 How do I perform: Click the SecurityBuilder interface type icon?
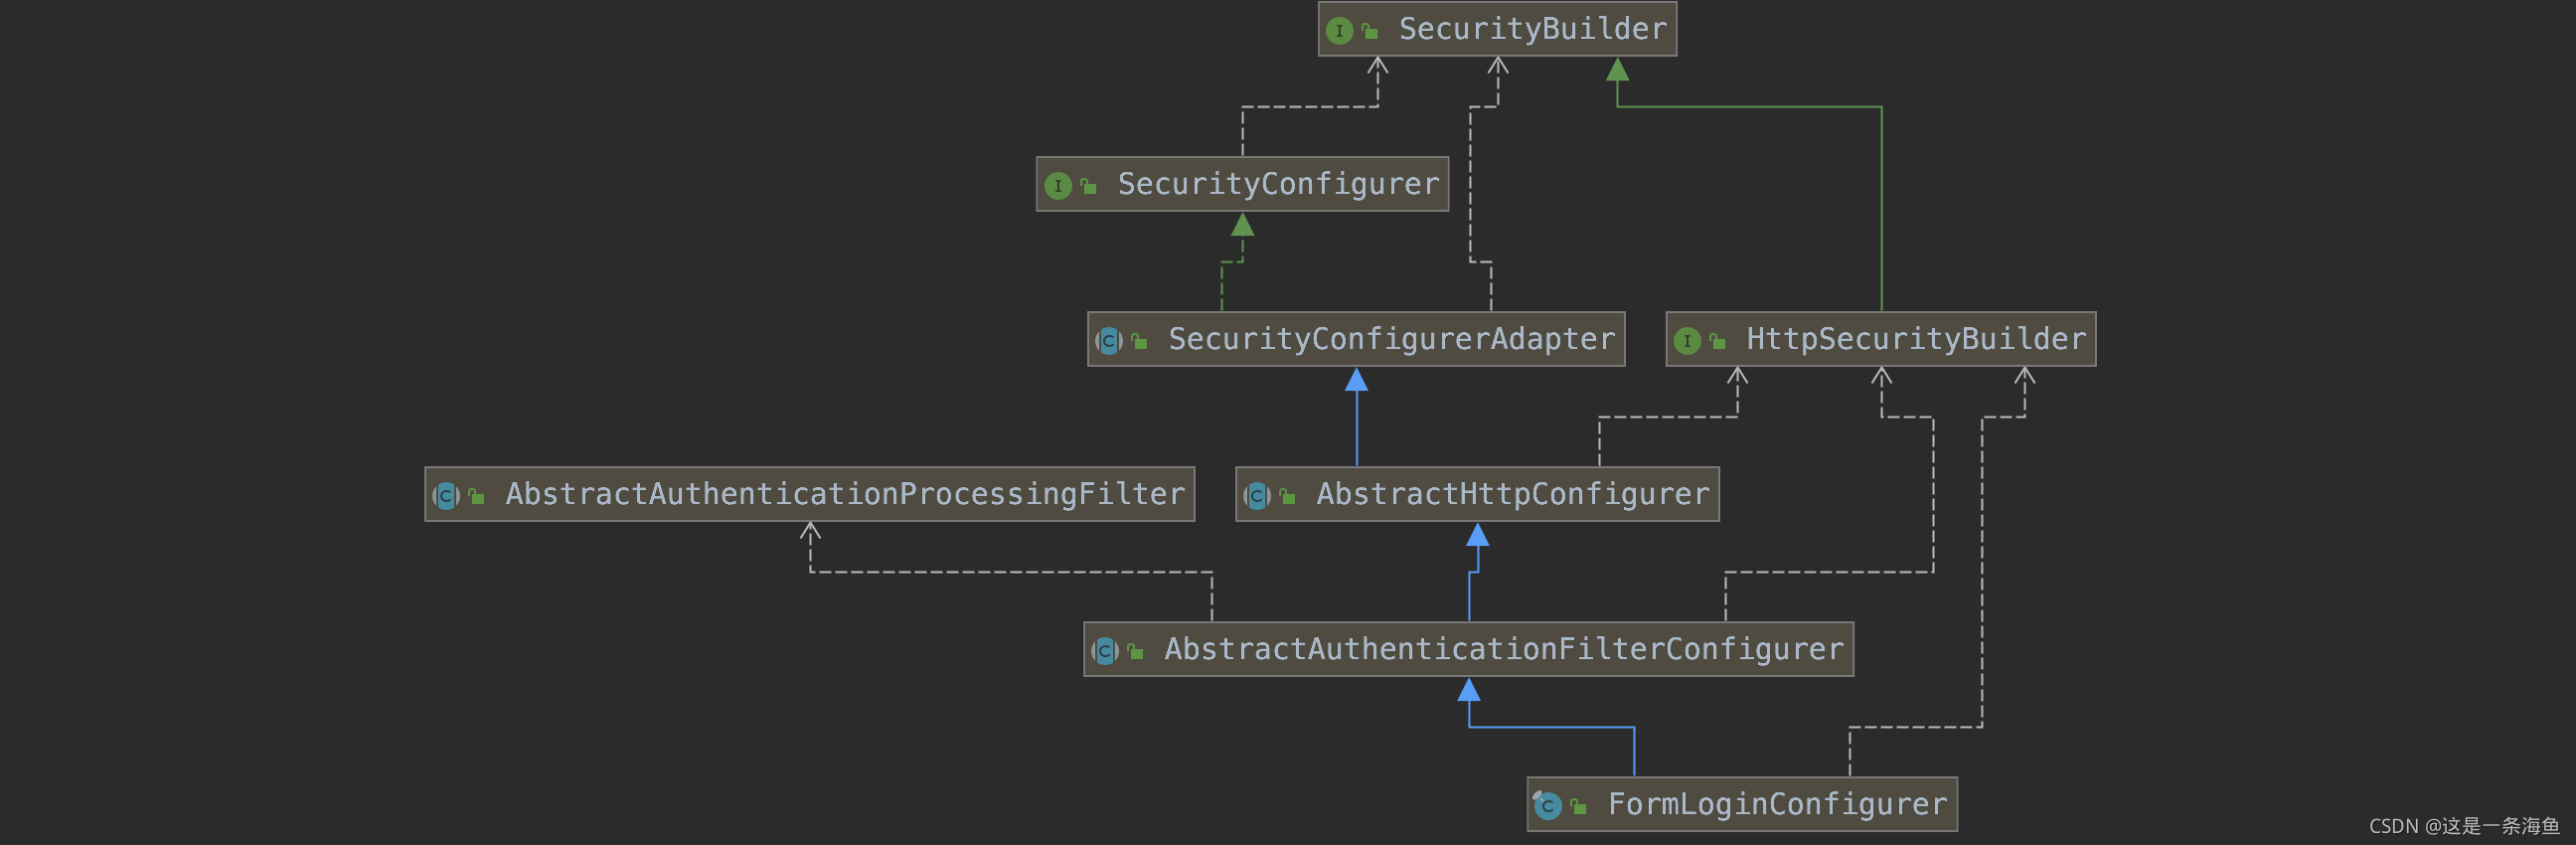[x=1339, y=31]
